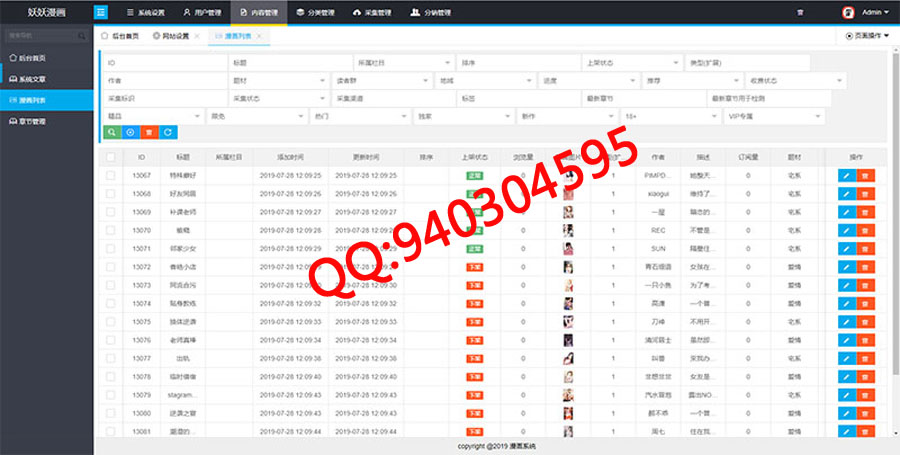The width and height of the screenshot is (900, 455).
Task: Click the green search button in filter bar
Action: pyautogui.click(x=112, y=132)
